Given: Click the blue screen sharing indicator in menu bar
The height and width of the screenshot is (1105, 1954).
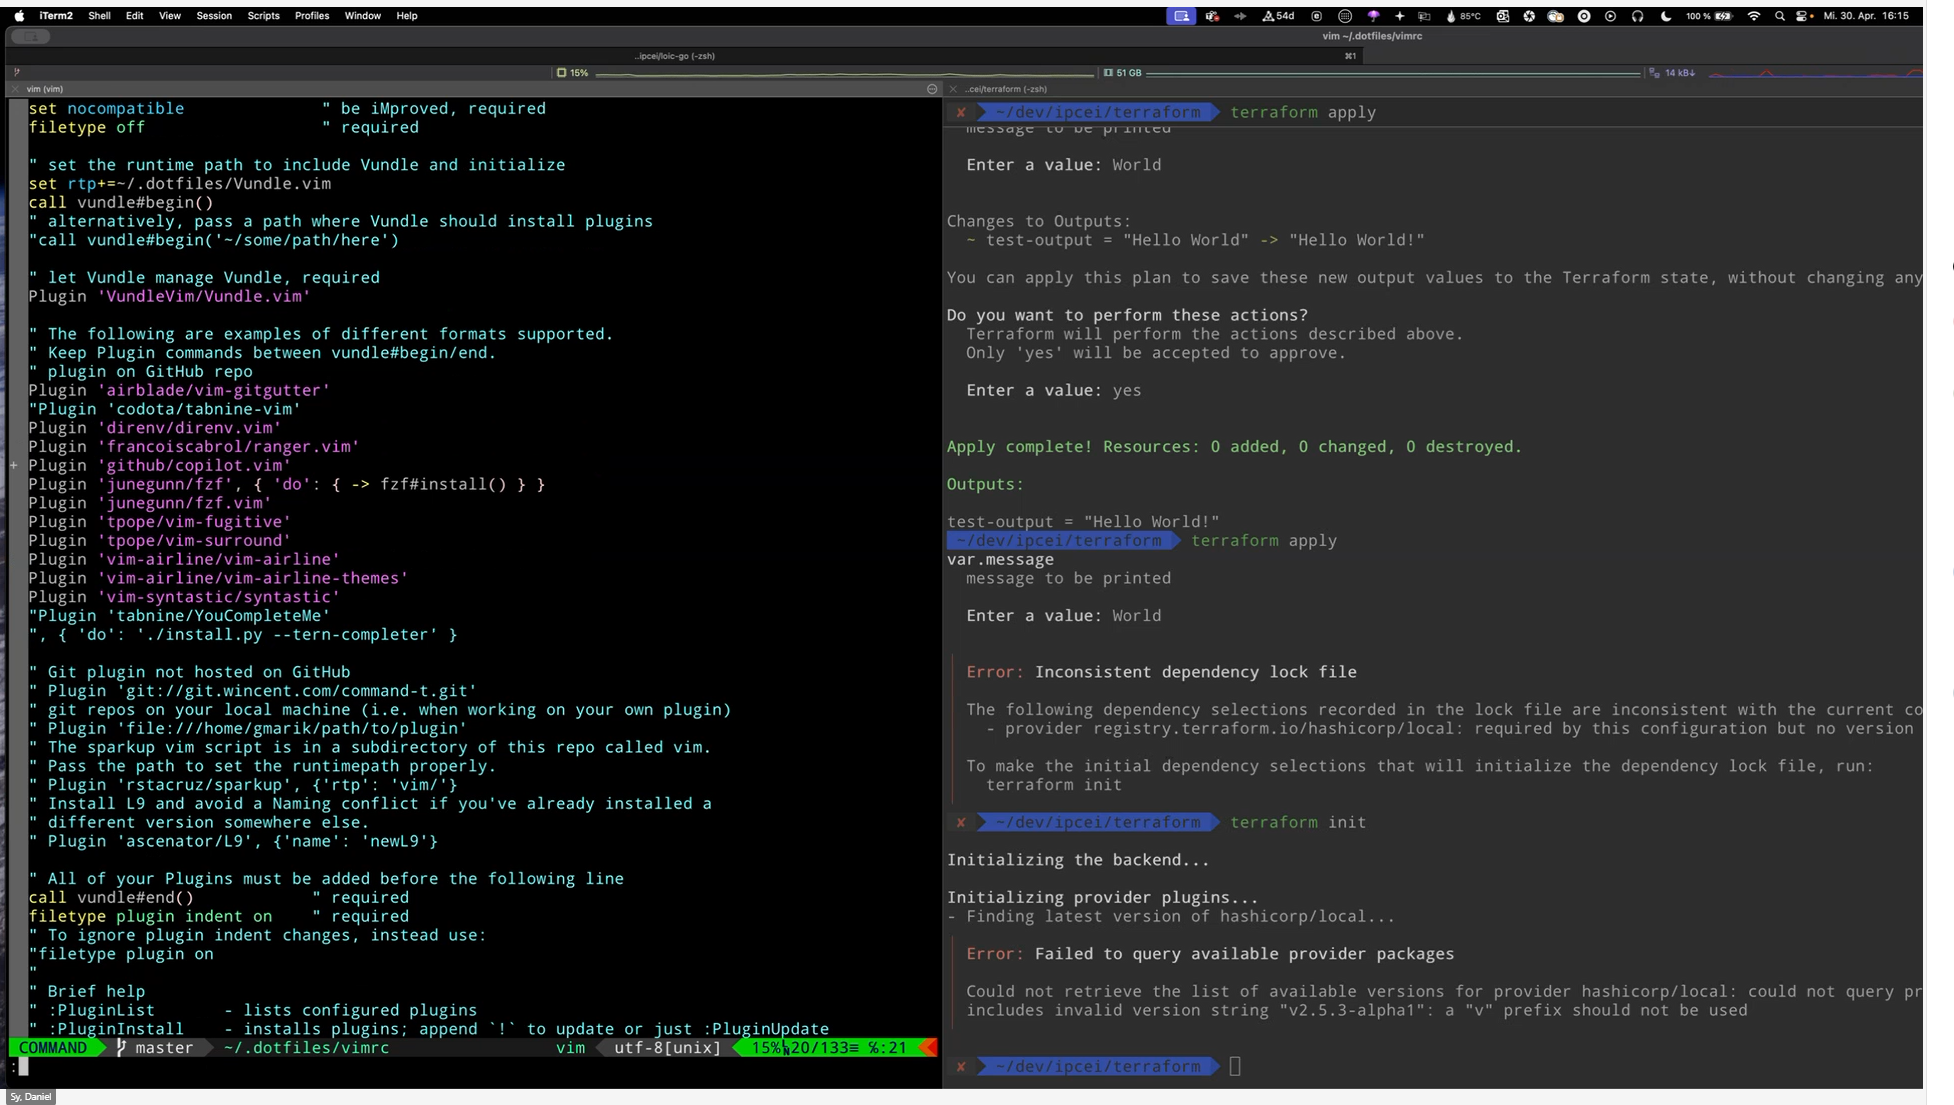Looking at the screenshot, I should click(1181, 16).
